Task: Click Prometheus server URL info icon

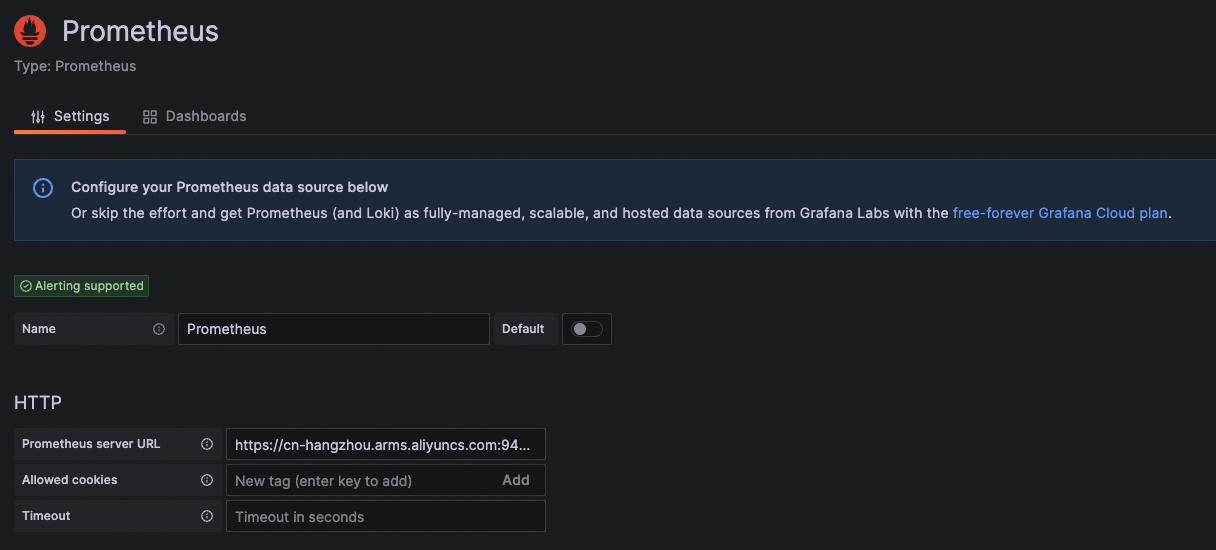Action: click(x=207, y=444)
